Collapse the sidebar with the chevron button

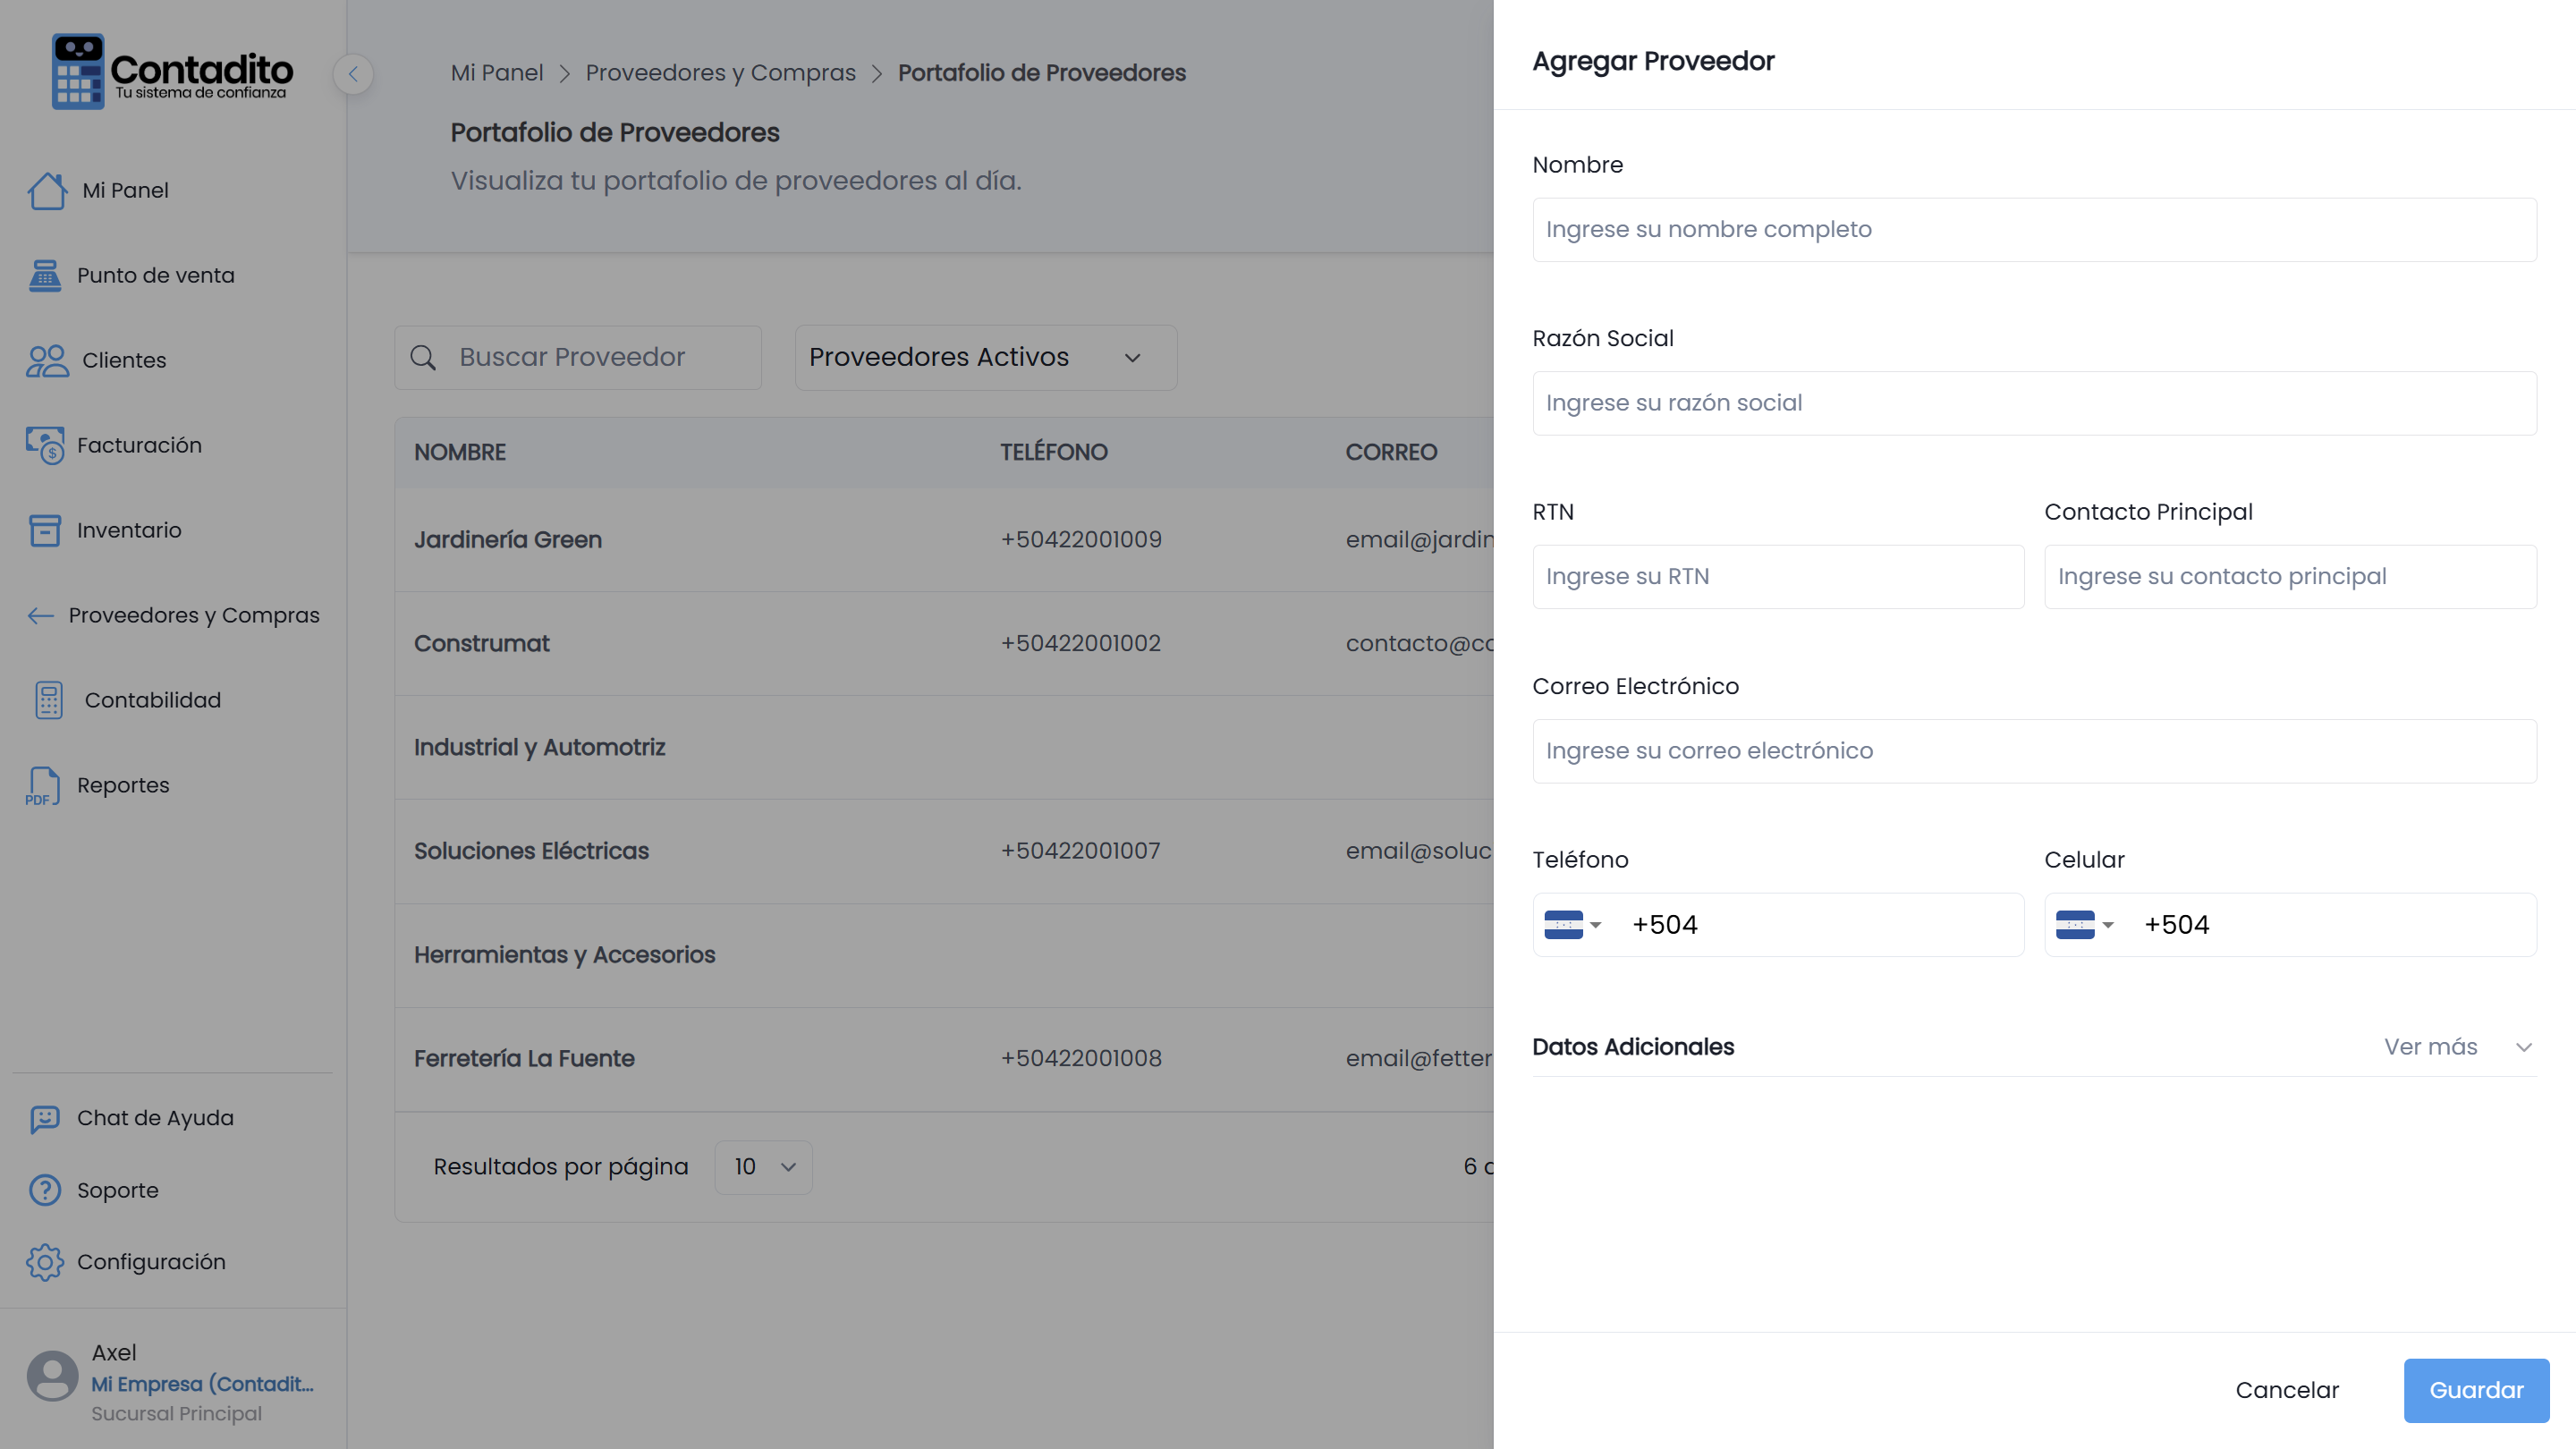tap(353, 74)
